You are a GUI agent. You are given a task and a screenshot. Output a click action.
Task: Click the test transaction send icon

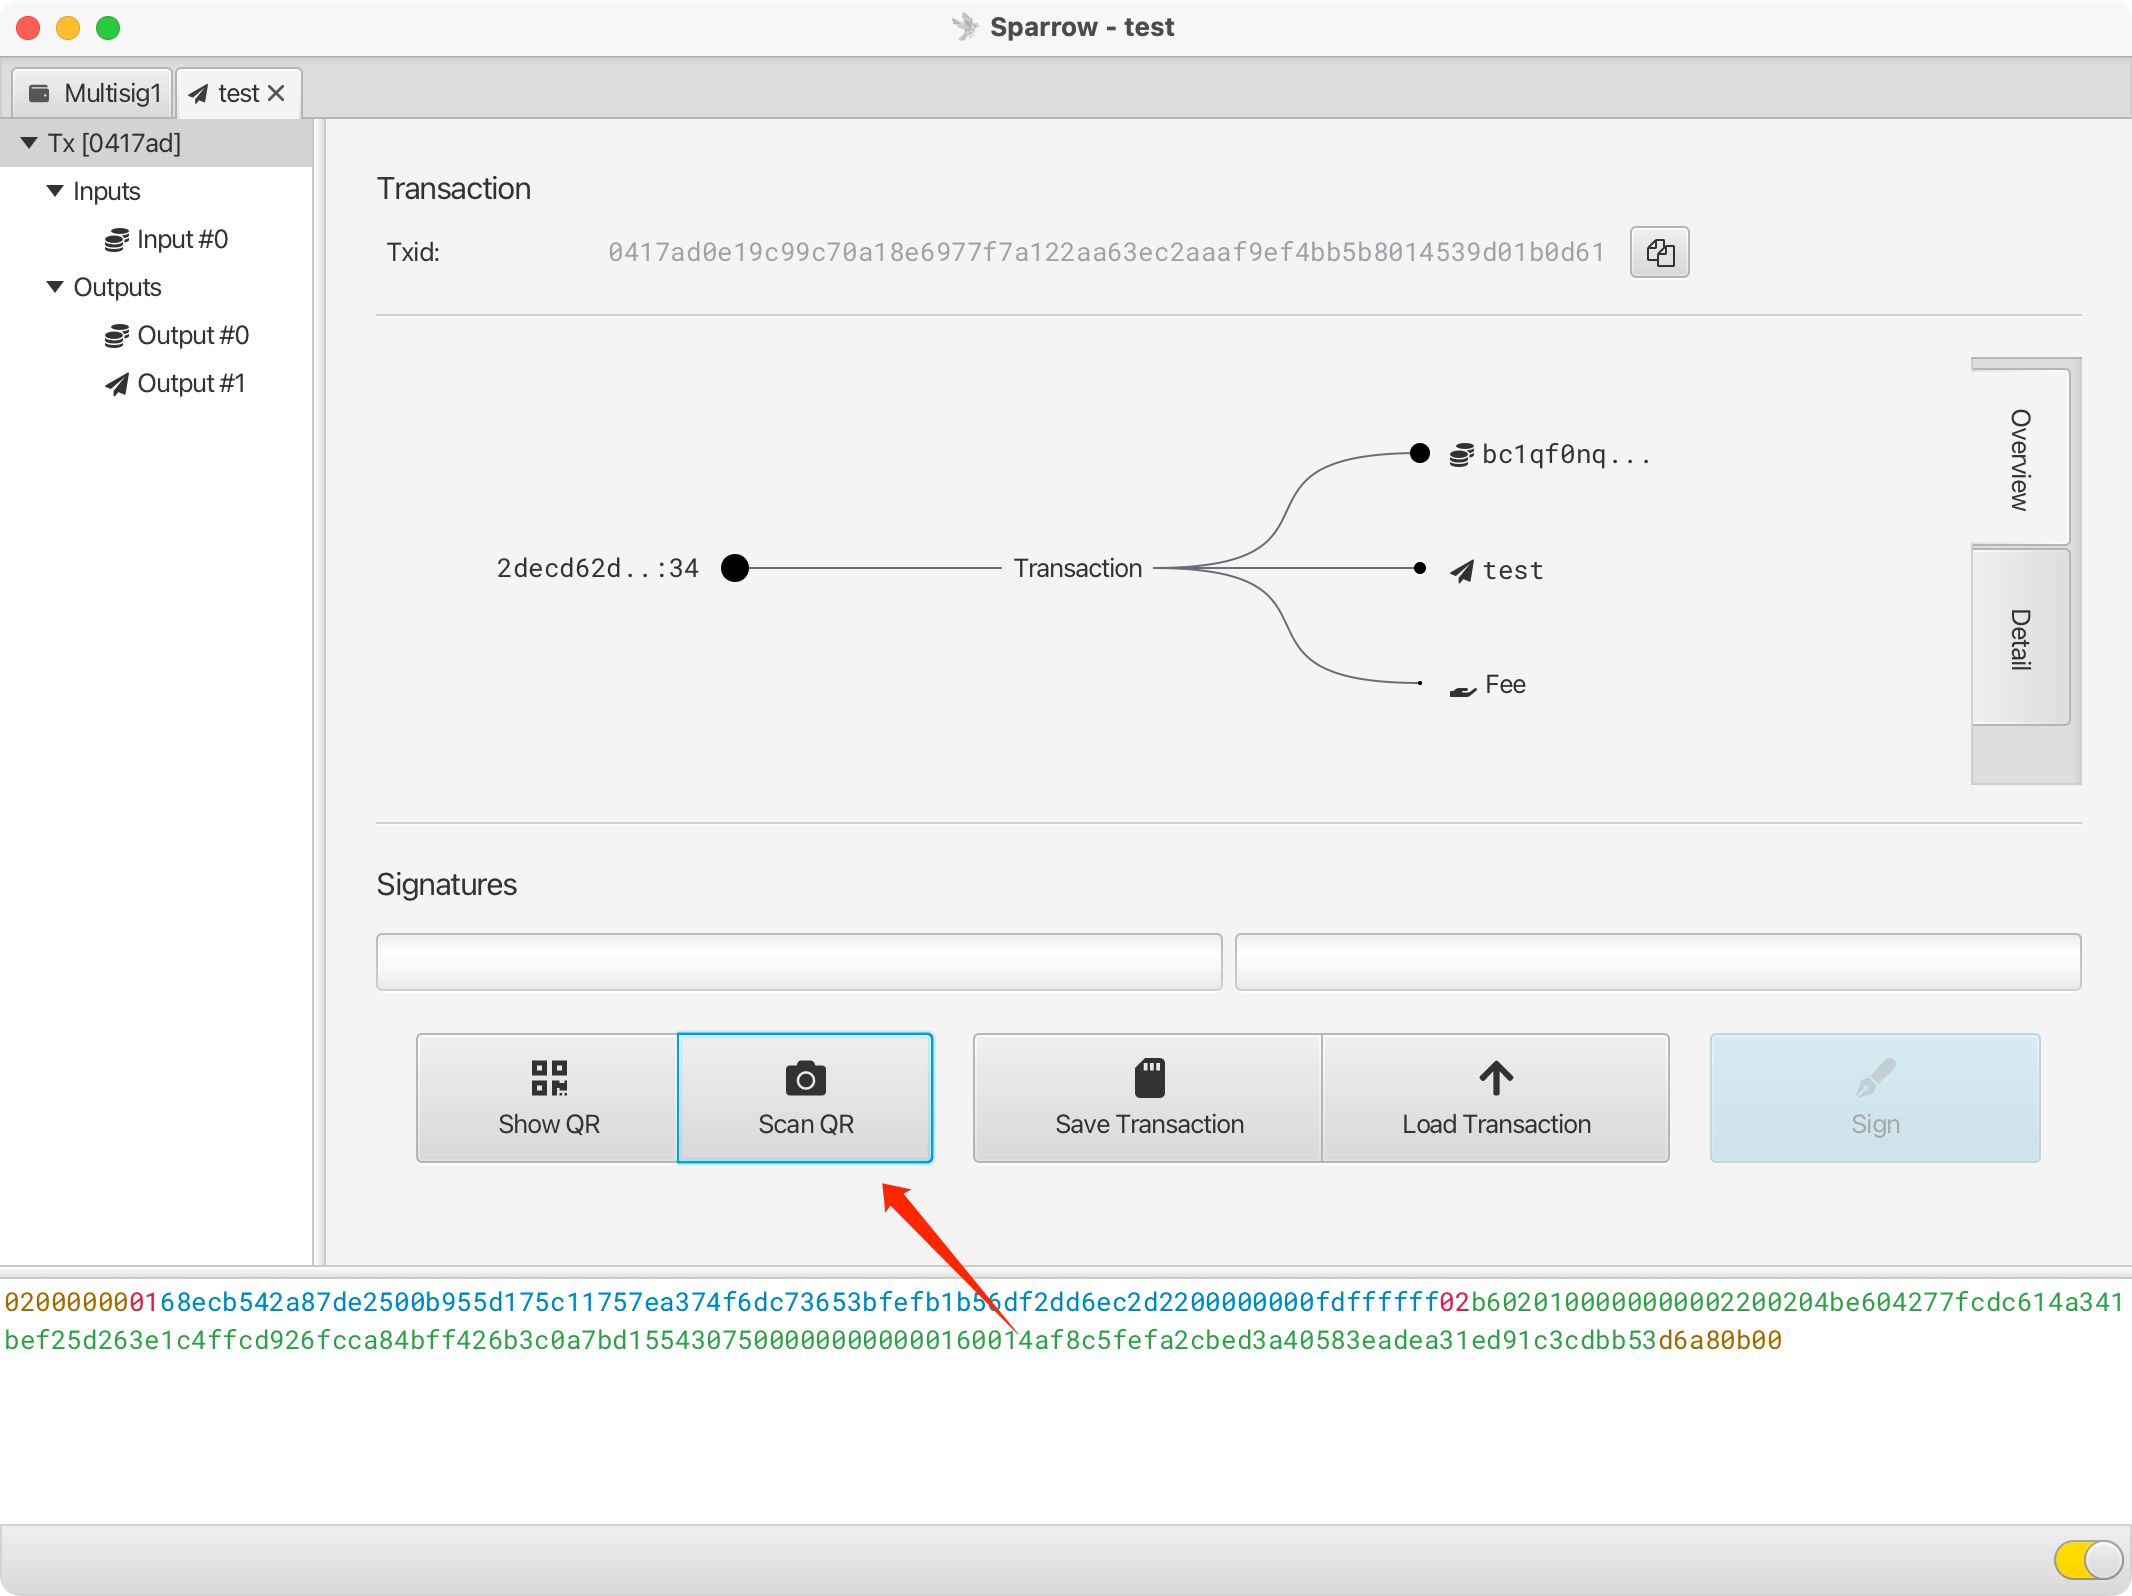click(x=204, y=92)
